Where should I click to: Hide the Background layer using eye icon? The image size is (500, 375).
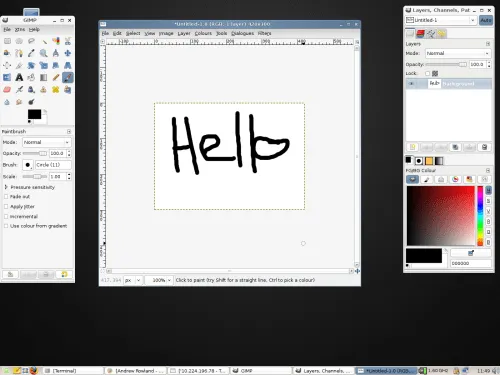tap(411, 84)
